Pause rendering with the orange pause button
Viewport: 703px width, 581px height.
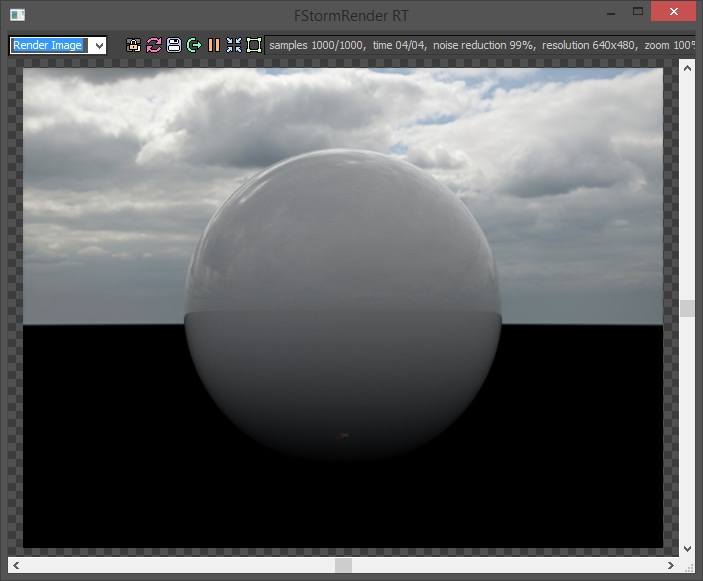point(213,45)
